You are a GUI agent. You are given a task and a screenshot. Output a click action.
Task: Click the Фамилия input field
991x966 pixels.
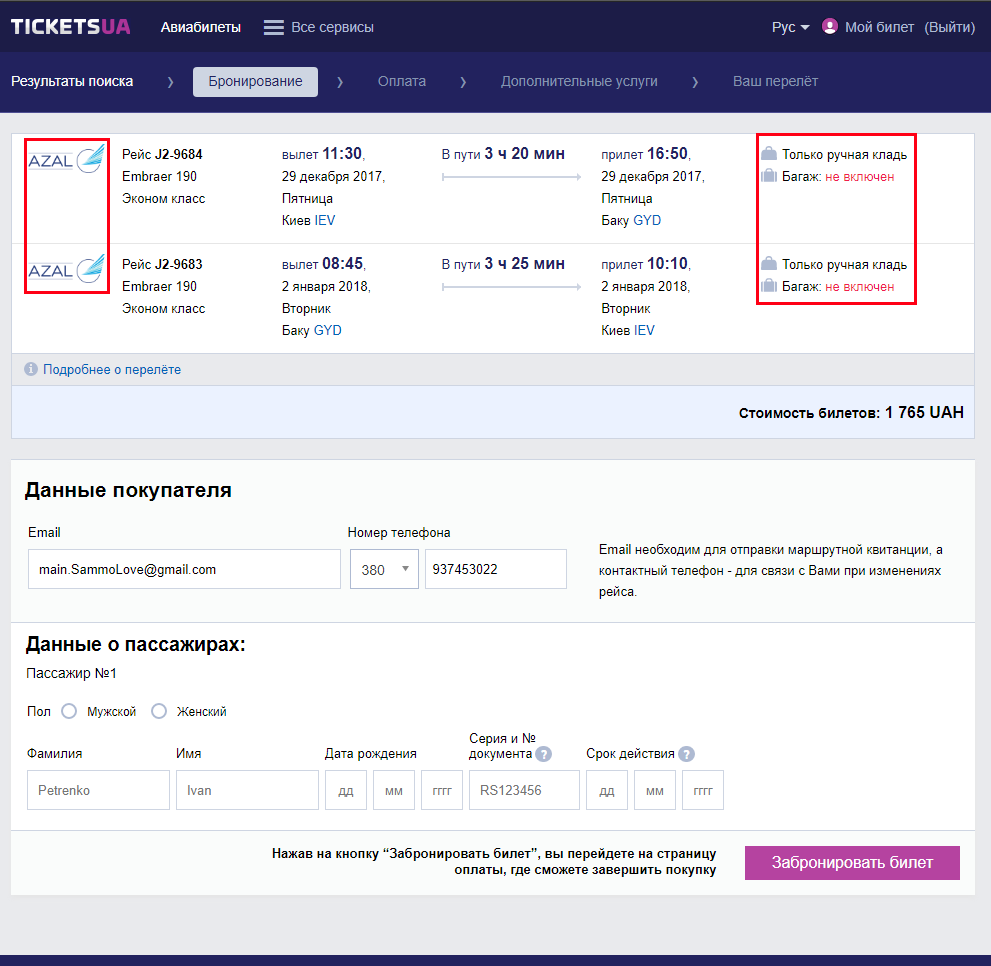(98, 790)
